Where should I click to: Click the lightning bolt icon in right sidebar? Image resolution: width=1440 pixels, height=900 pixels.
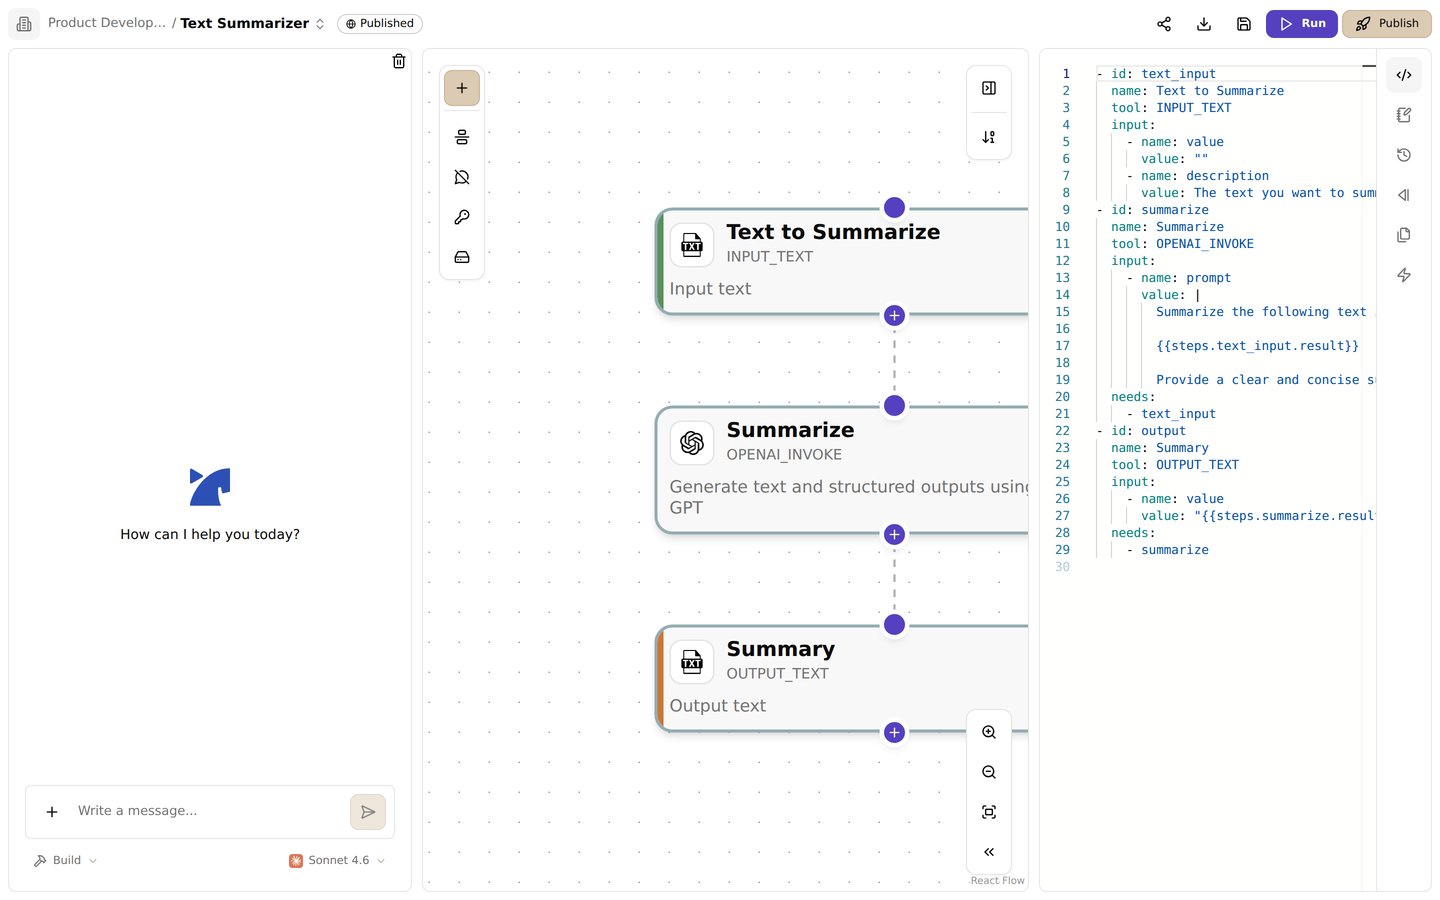point(1404,275)
